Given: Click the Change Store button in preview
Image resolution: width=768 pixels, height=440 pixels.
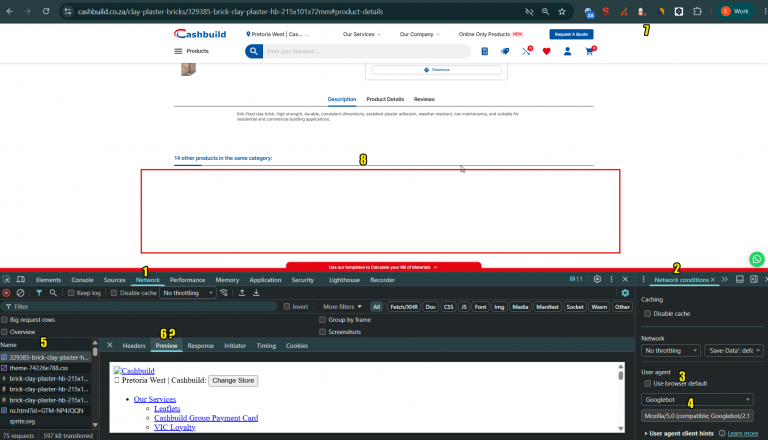Looking at the screenshot, I should coord(233,380).
